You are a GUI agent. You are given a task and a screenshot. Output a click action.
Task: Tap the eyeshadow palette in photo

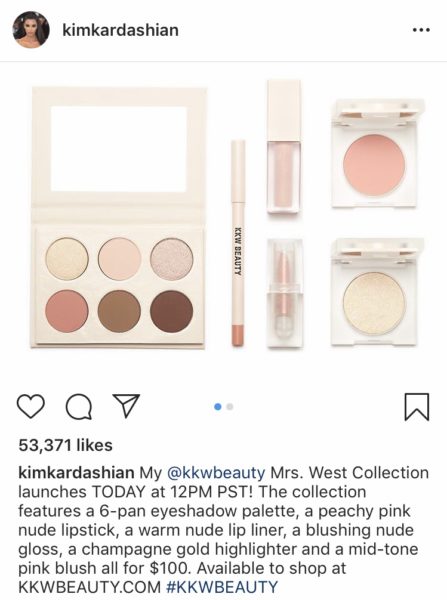click(x=119, y=217)
